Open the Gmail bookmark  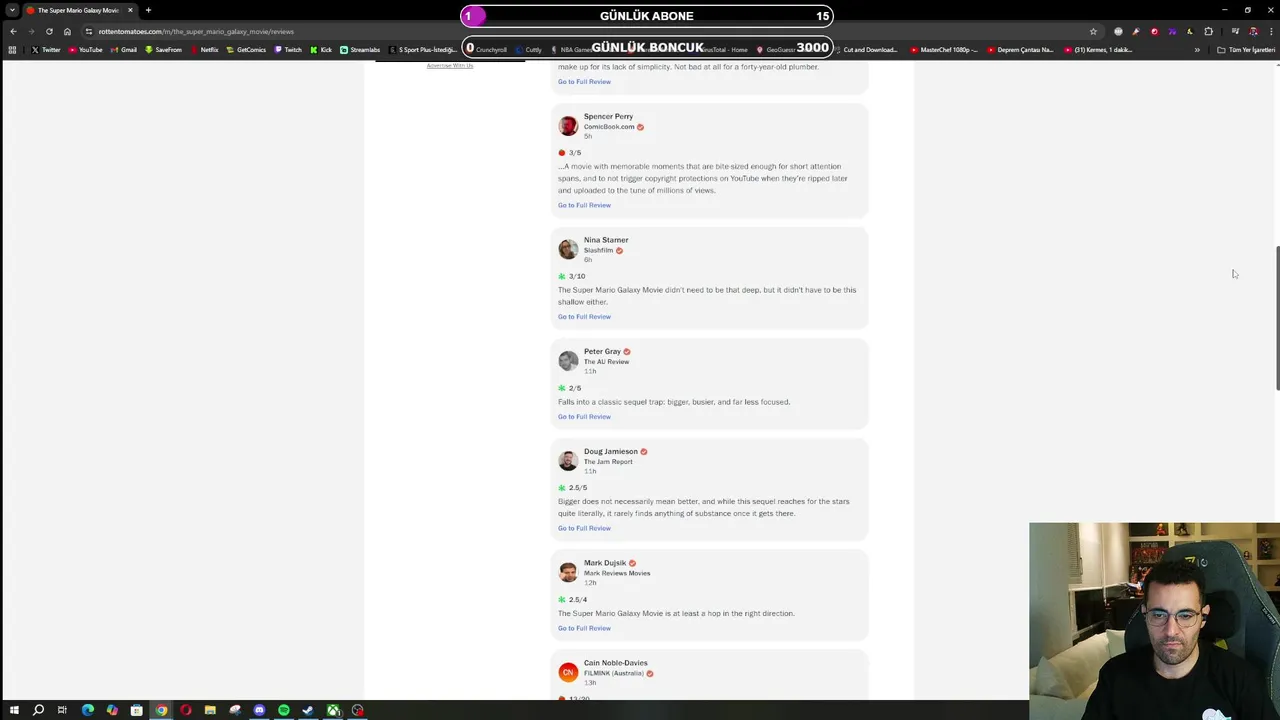pyautogui.click(x=123, y=49)
